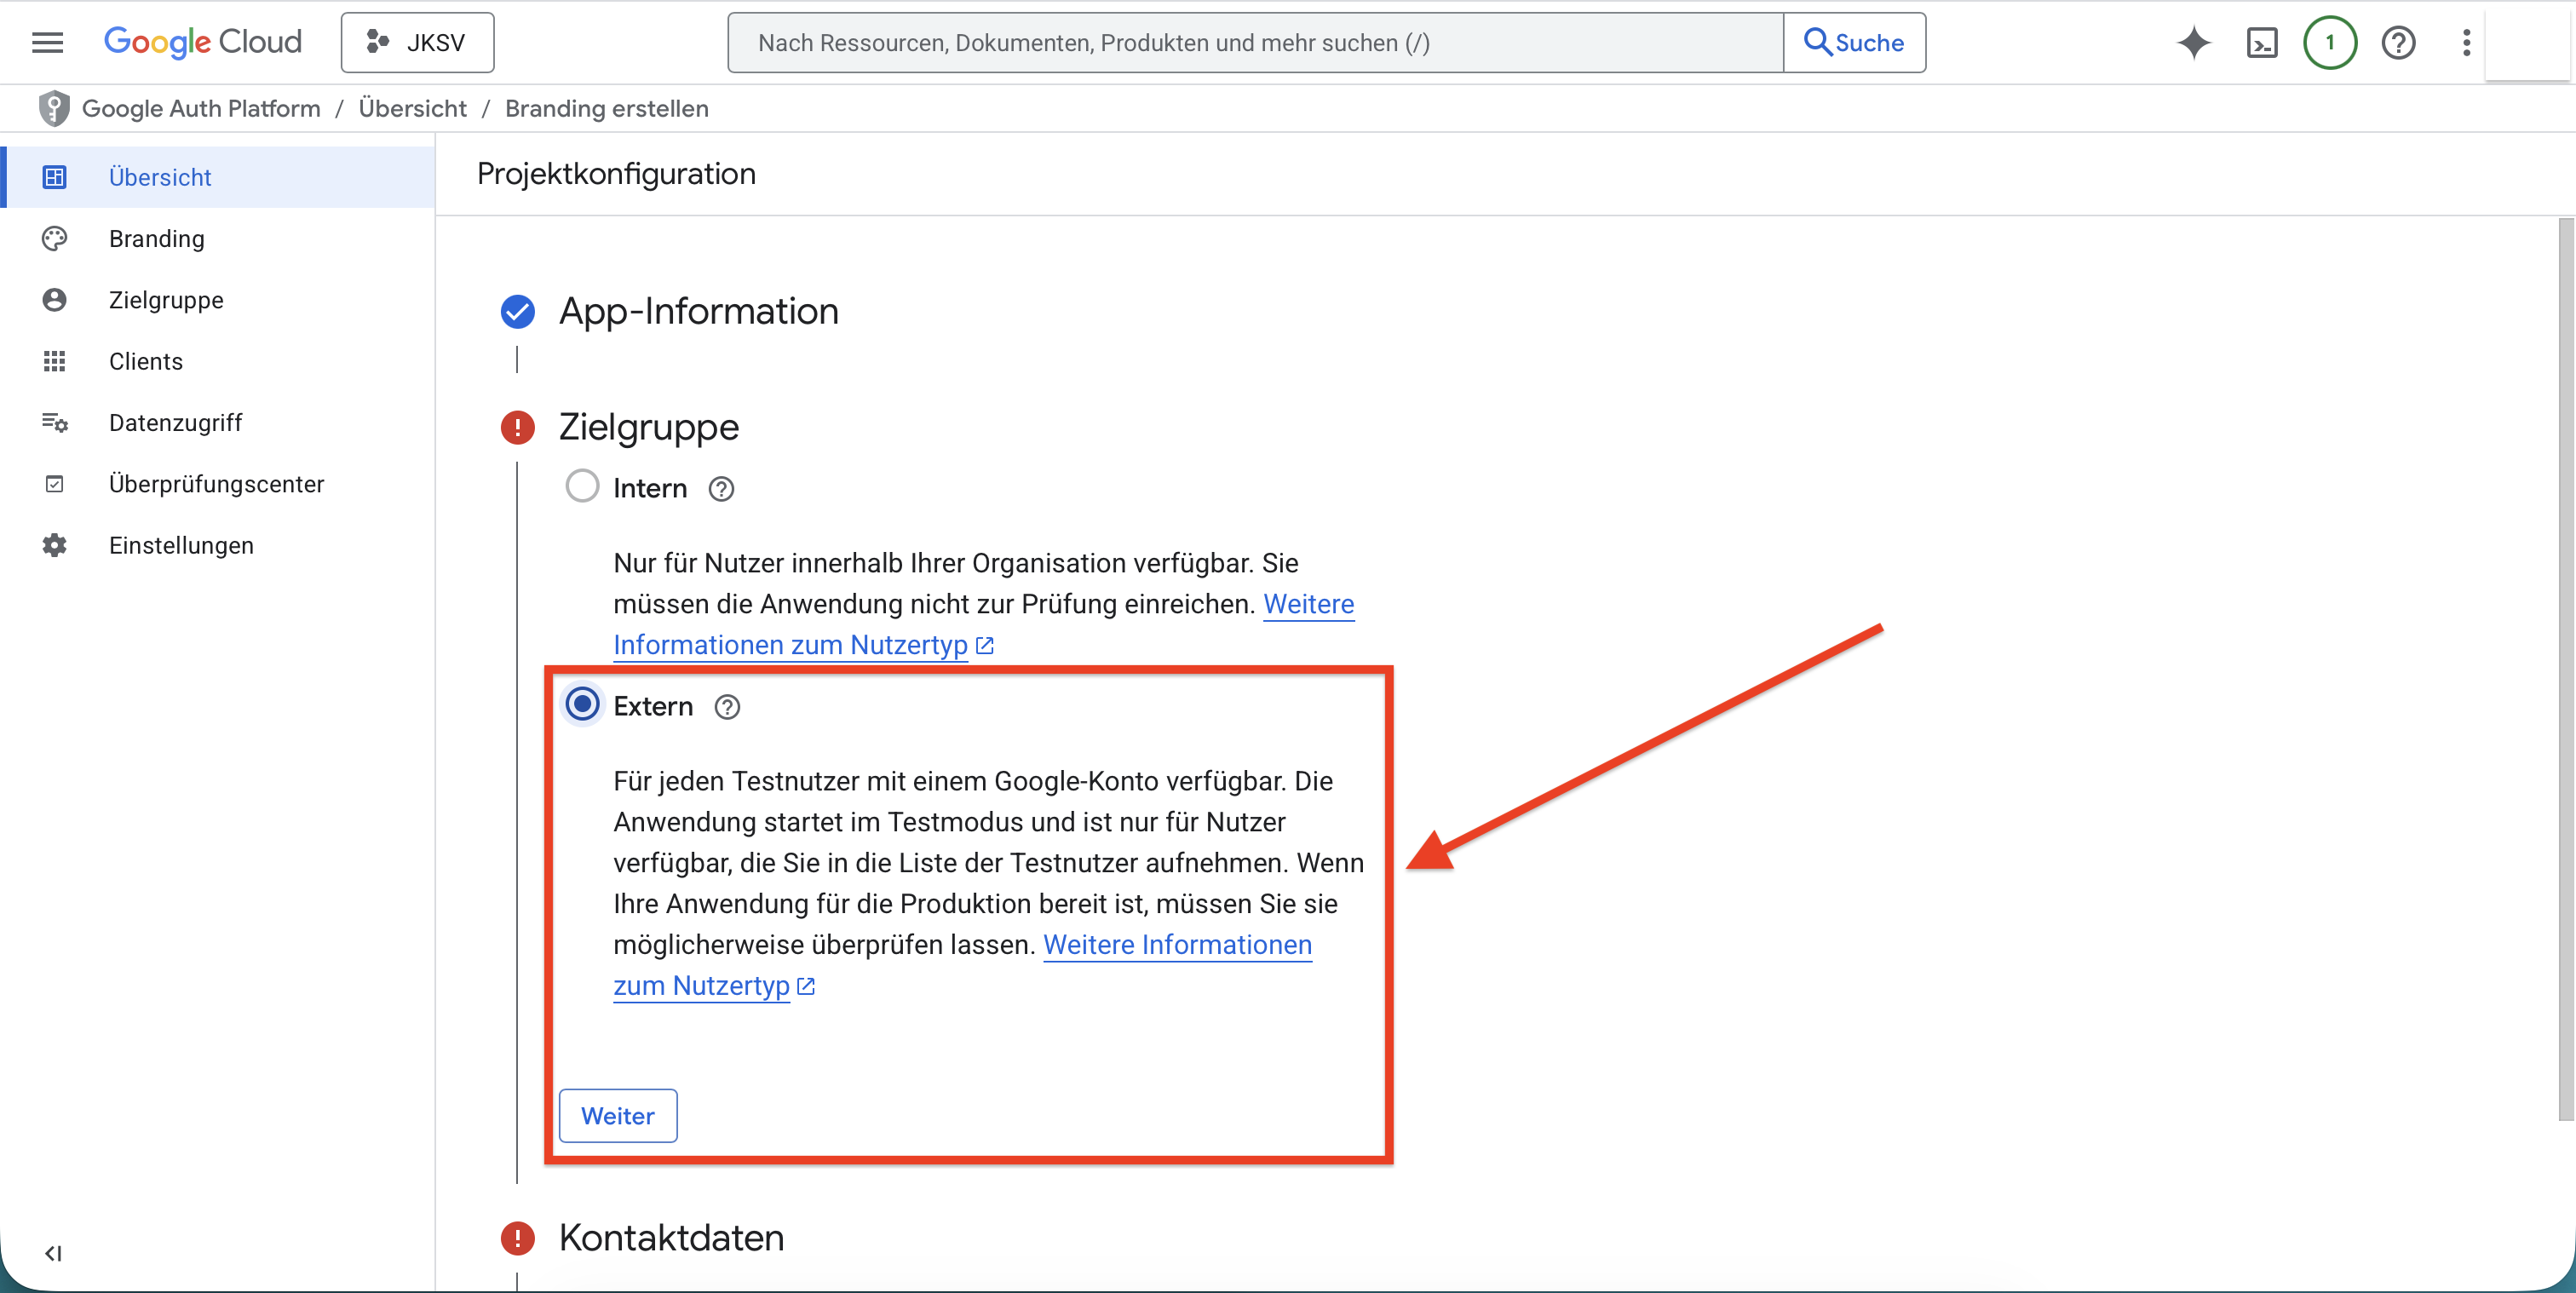Click the Weiter button

pyautogui.click(x=617, y=1115)
